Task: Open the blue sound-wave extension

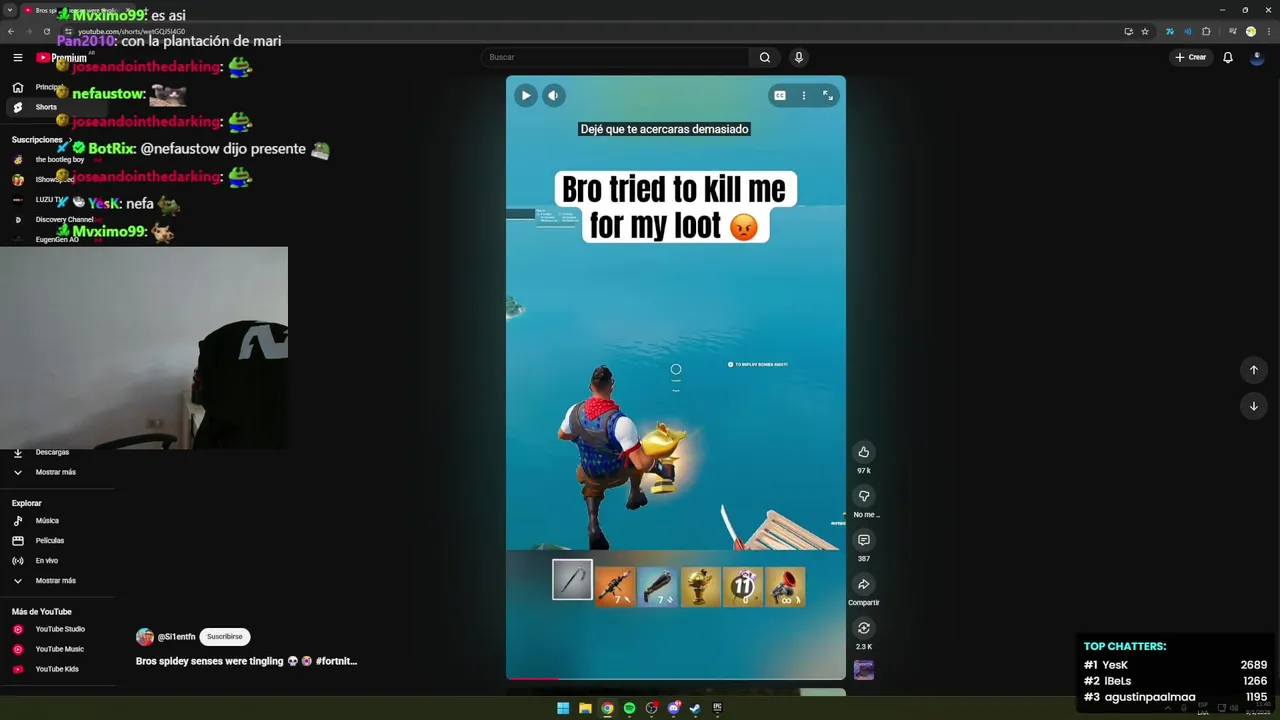Action: 1188,31
